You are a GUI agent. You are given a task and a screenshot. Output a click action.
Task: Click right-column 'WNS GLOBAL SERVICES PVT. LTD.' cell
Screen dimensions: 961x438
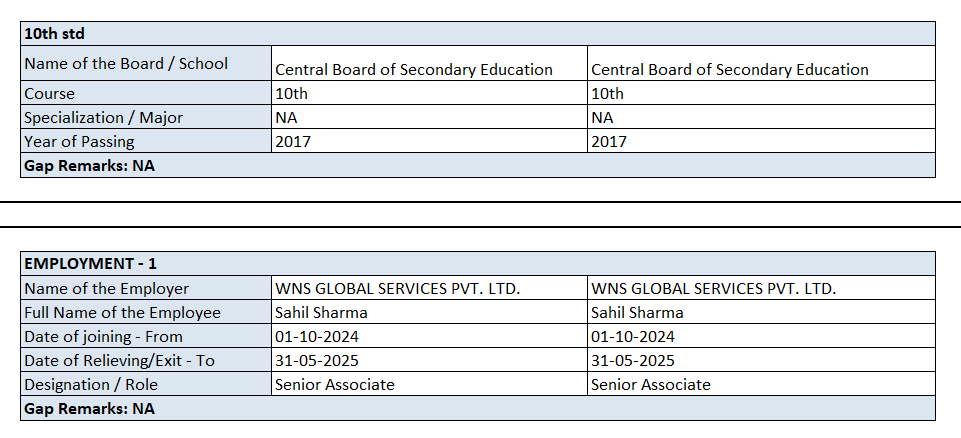coord(713,288)
